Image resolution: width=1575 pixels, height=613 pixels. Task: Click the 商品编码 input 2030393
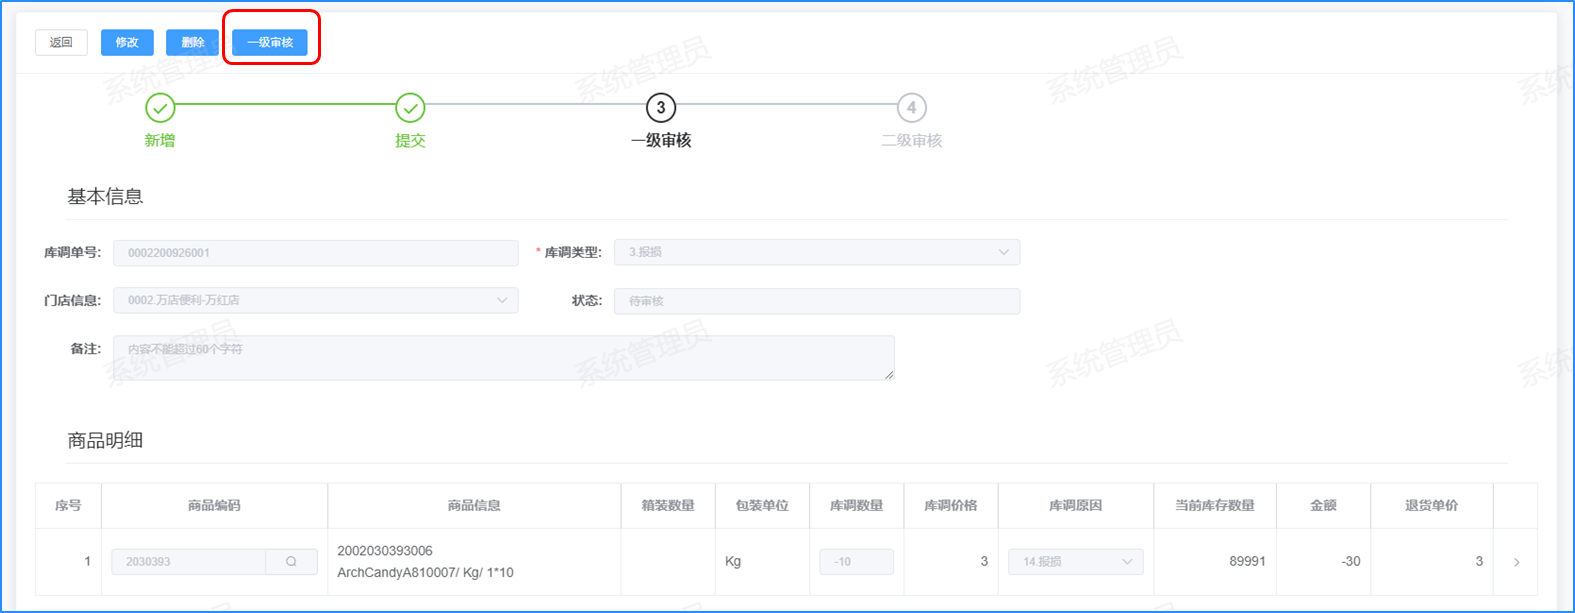(x=189, y=562)
